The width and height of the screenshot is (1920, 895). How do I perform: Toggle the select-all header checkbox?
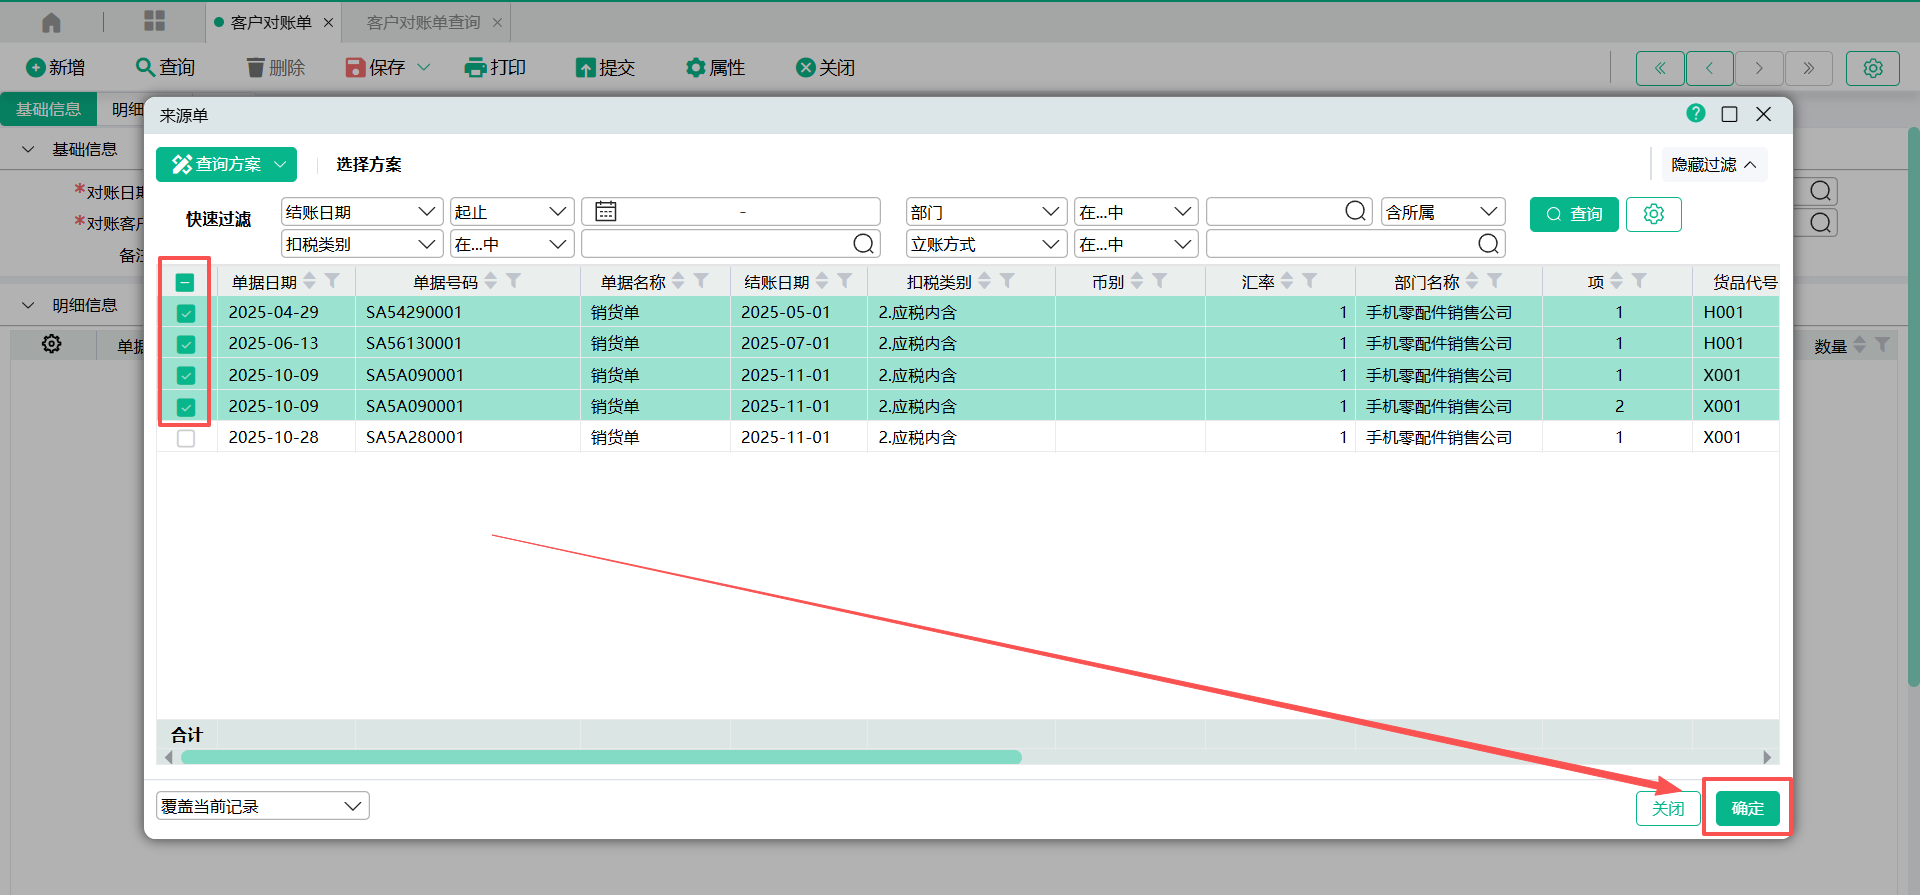click(185, 282)
